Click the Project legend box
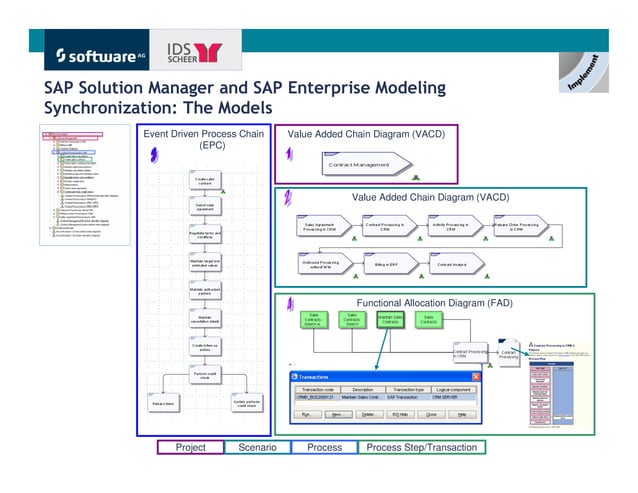 [190, 447]
